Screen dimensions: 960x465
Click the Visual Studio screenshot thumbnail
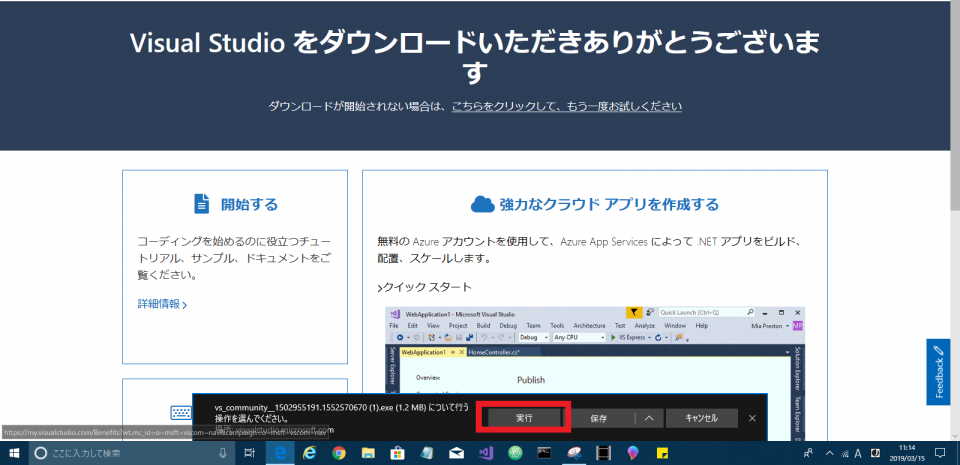click(x=595, y=373)
